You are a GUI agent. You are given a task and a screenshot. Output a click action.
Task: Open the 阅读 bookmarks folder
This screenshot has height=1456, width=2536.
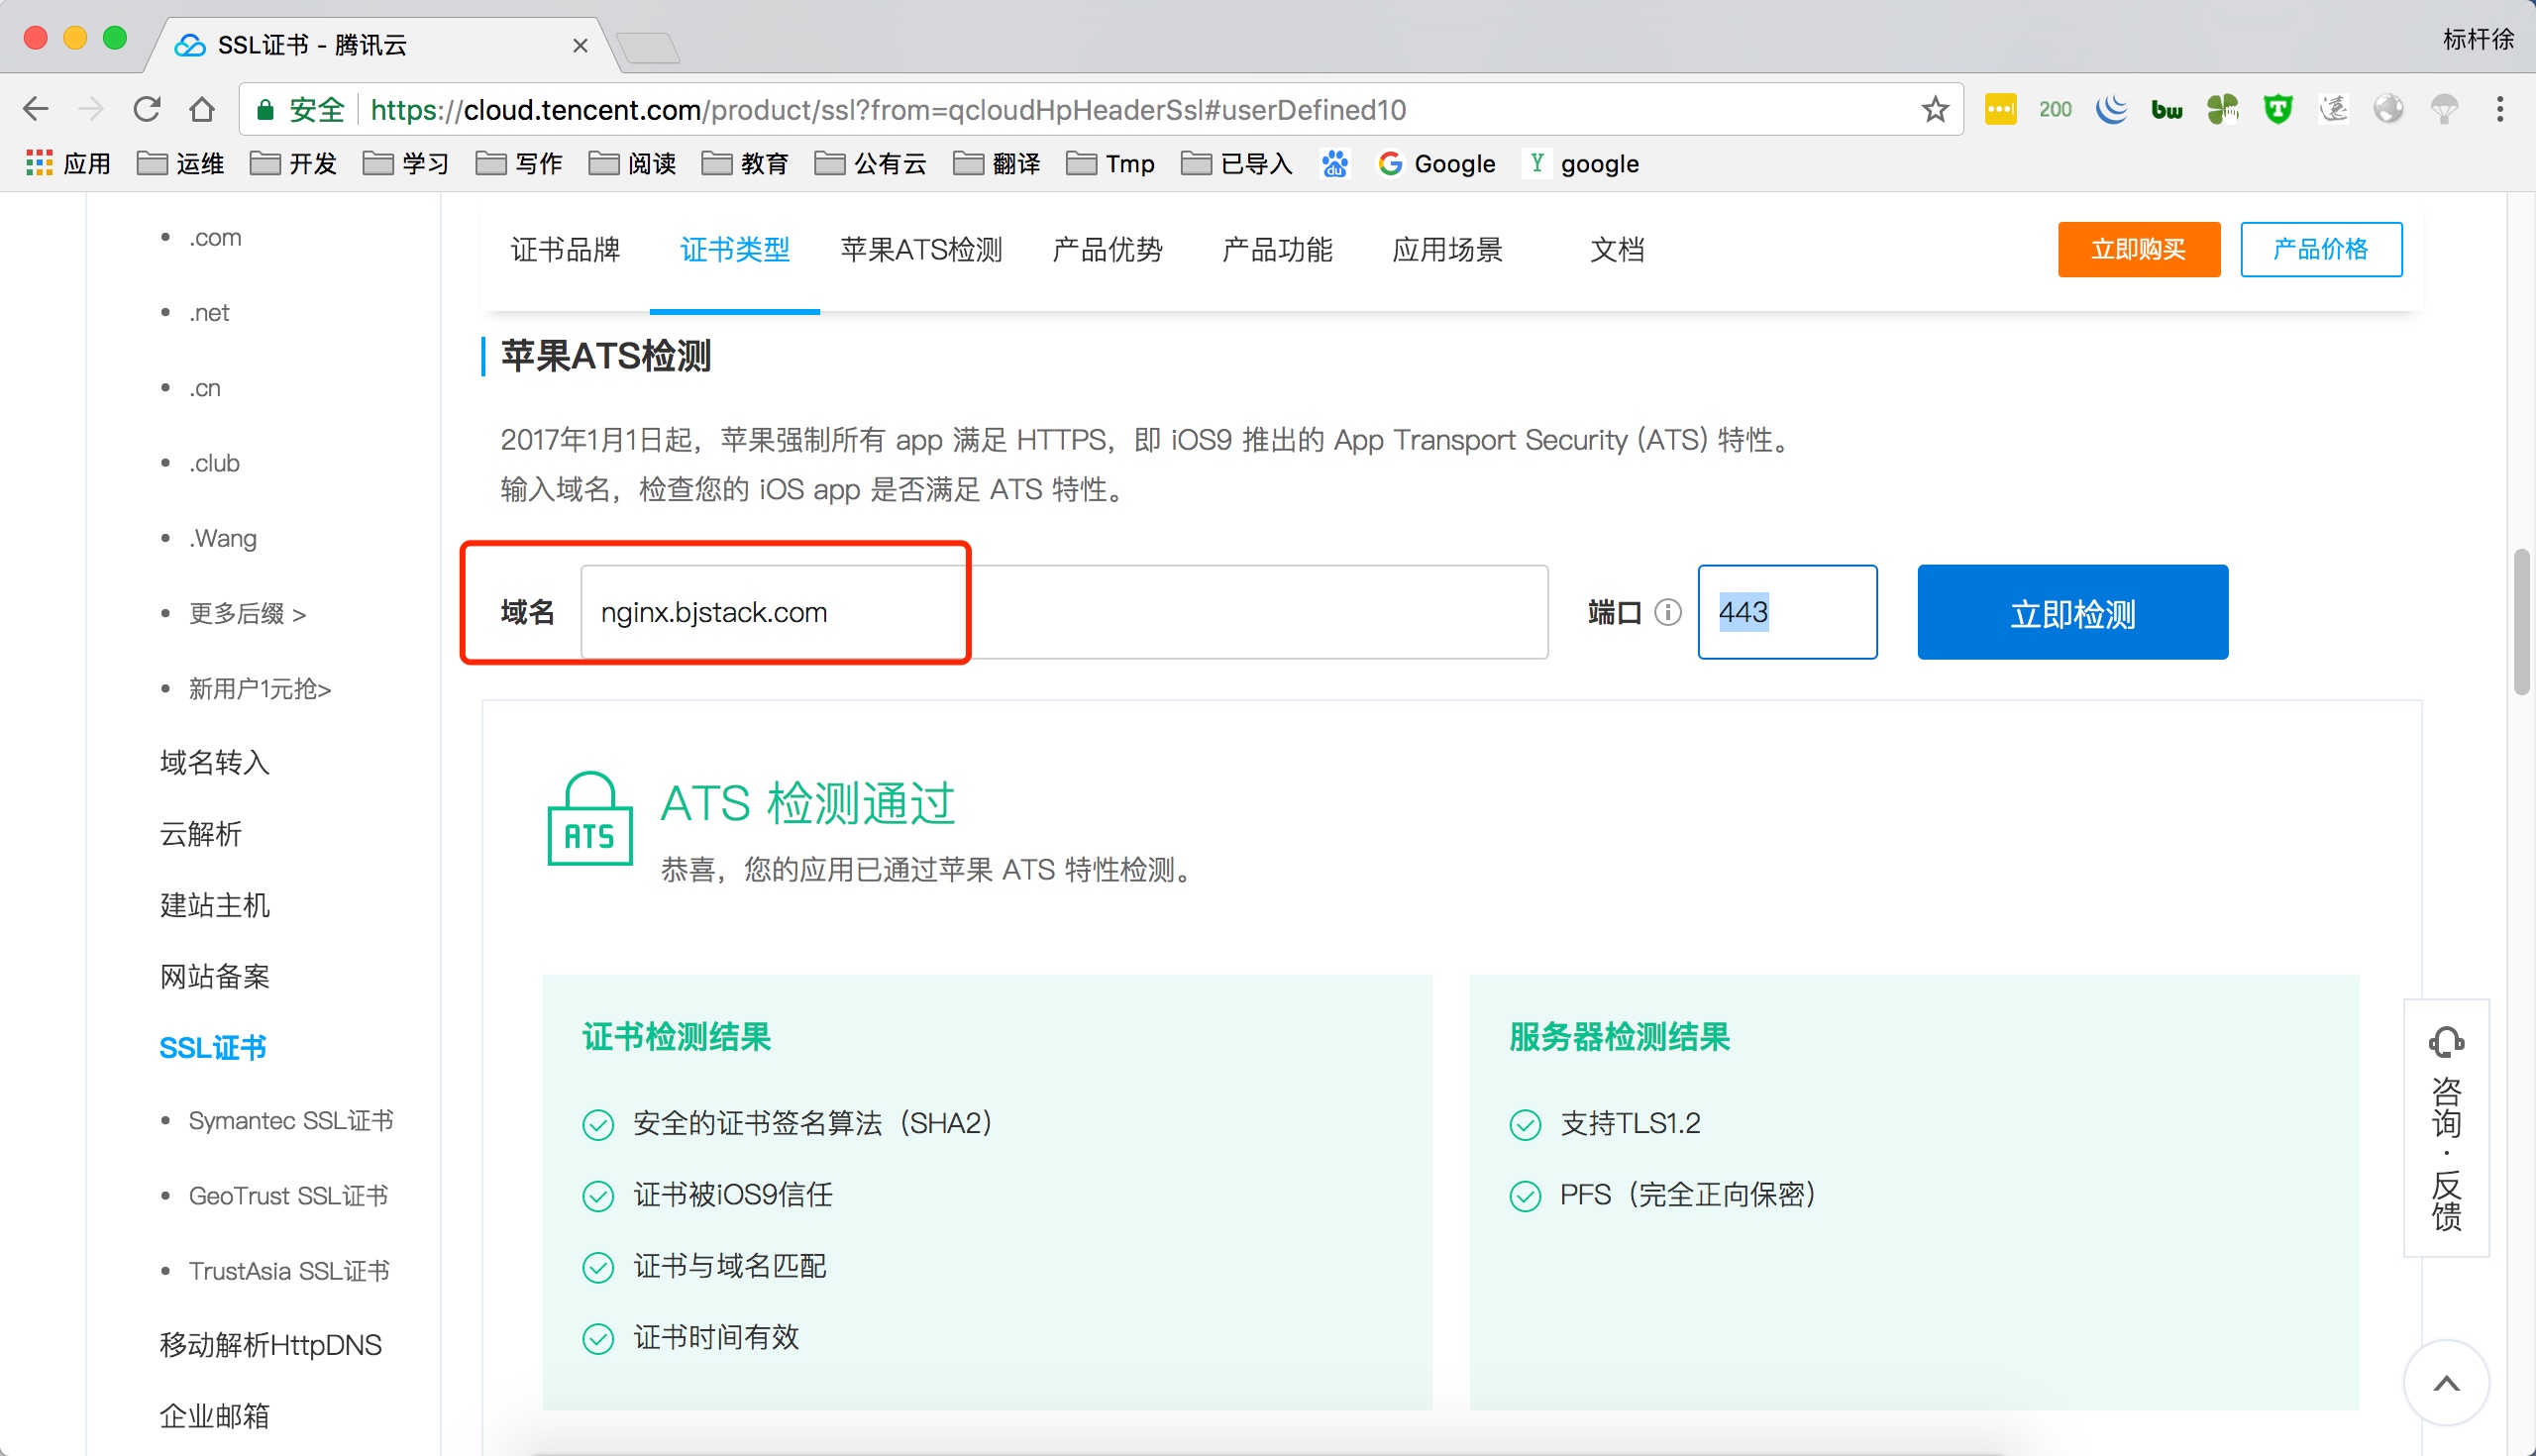(632, 163)
